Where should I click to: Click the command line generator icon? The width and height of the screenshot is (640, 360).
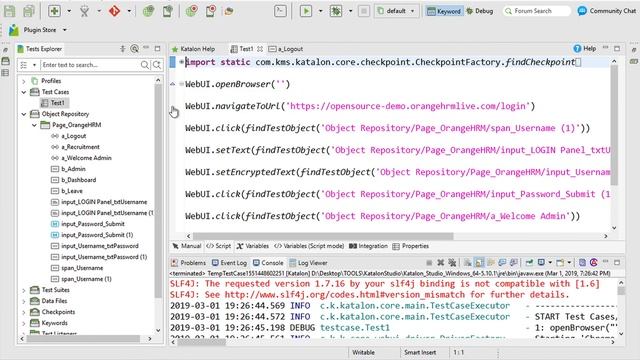280,11
